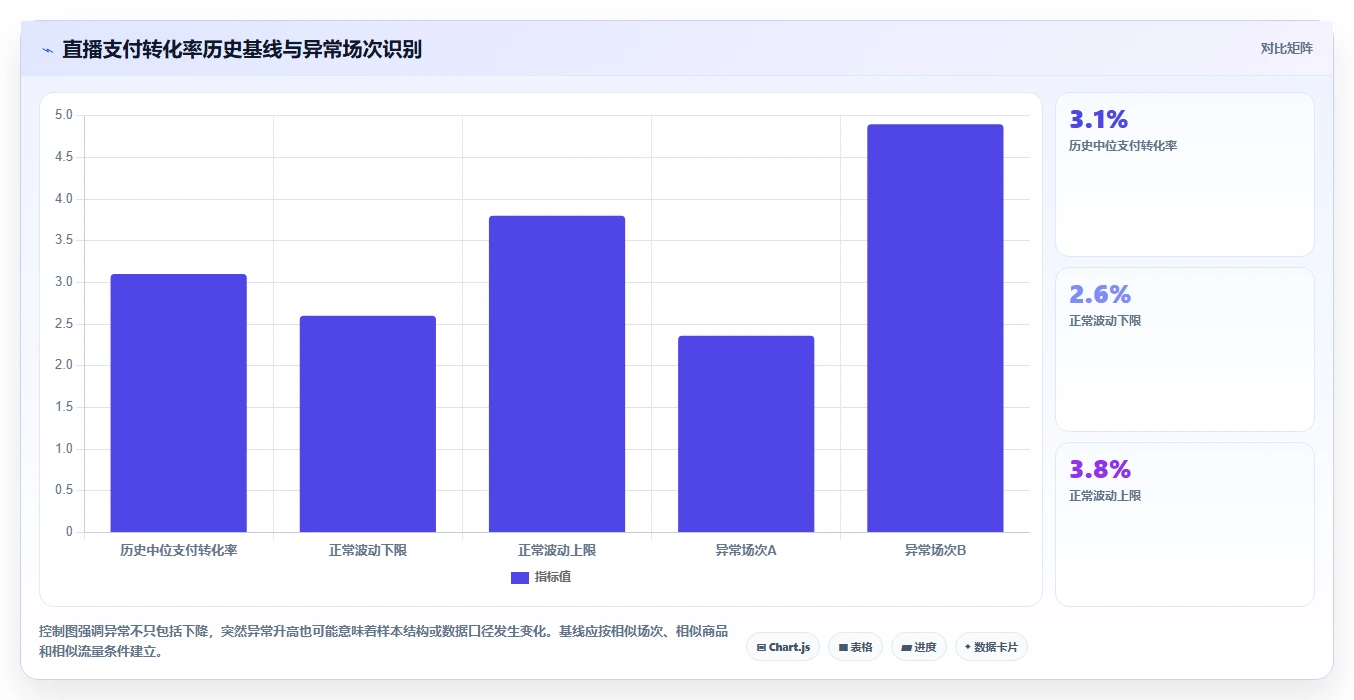This screenshot has width=1354, height=700.
Task: Click the 异常场次B axis label
Action: tap(935, 550)
